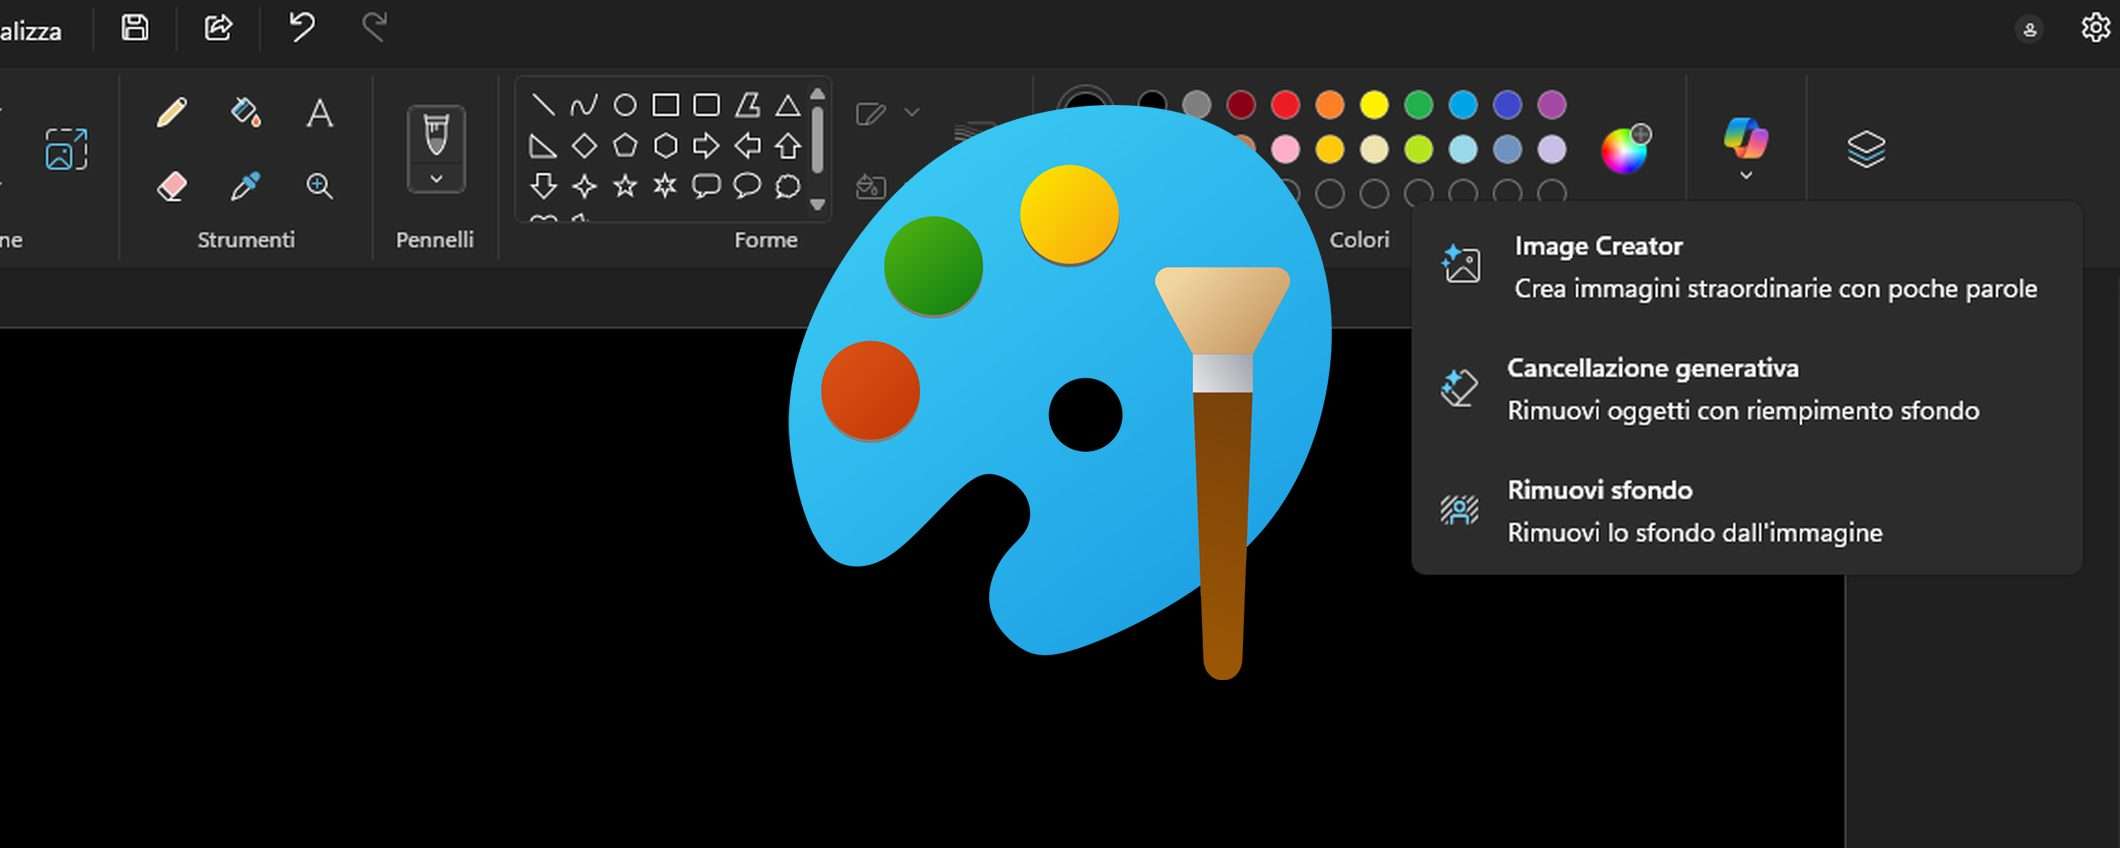Click the Save icon
Screen dimensions: 2120x848
[x=135, y=28]
